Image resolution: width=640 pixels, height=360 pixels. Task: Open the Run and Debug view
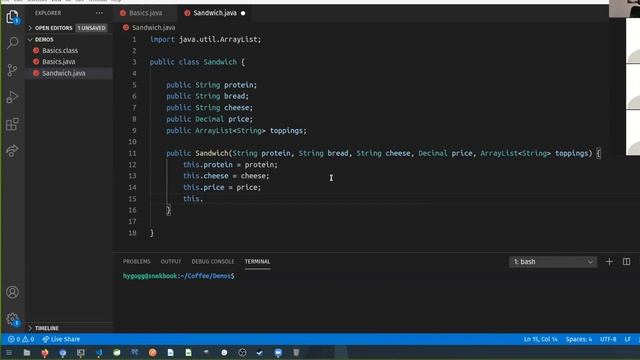point(13,97)
